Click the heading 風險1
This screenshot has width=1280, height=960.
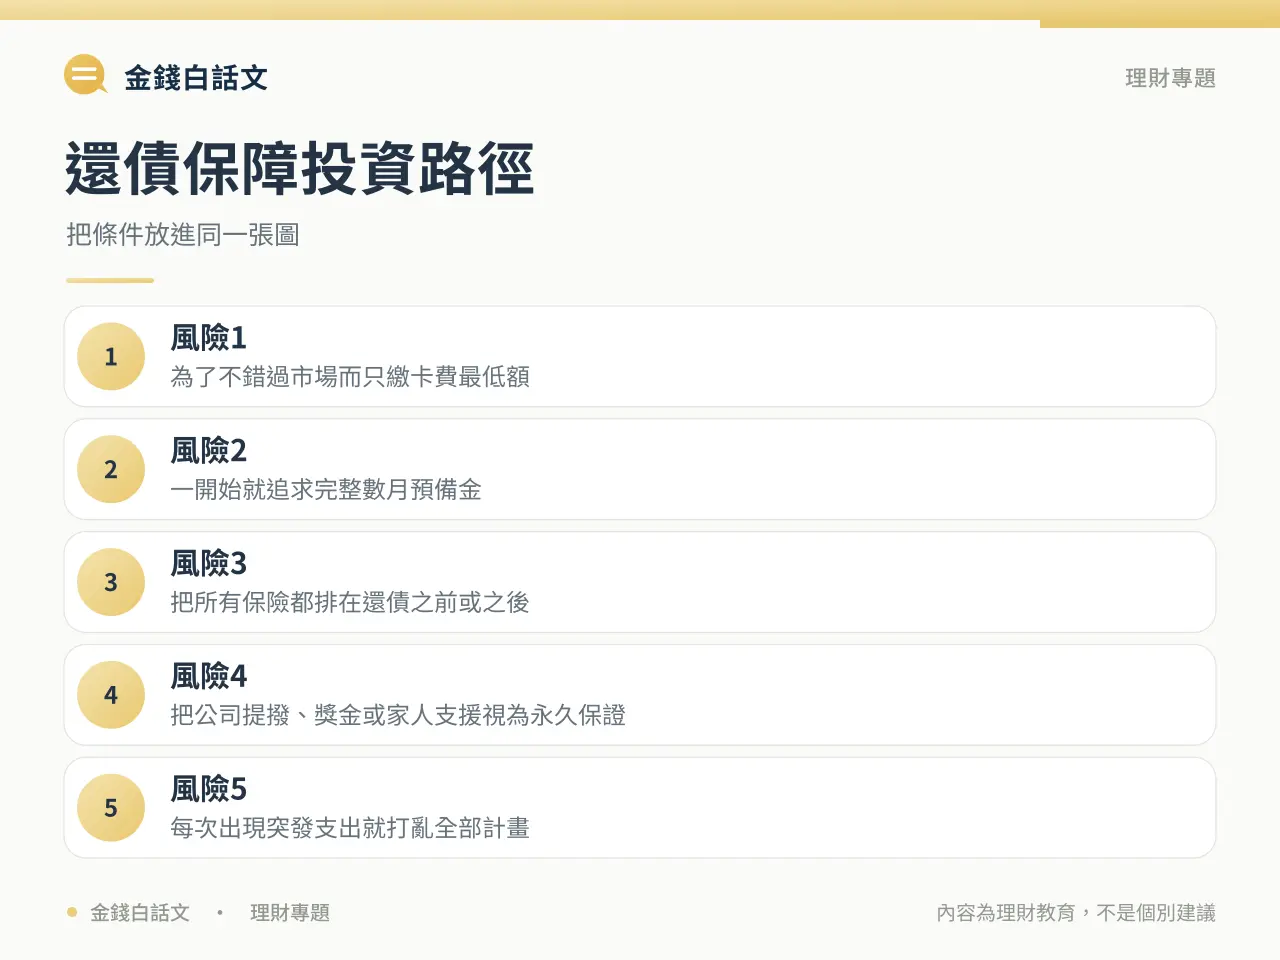point(208,338)
